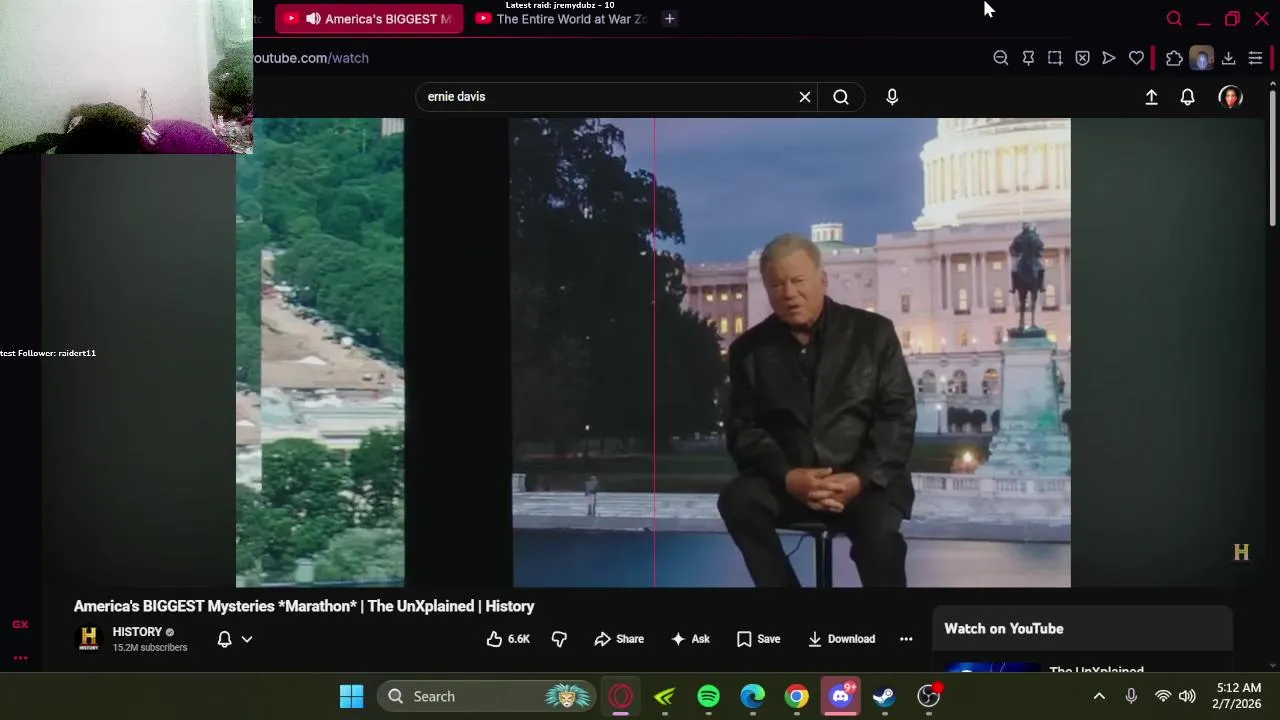The height and width of the screenshot is (720, 1280).
Task: Open the Wi-Fi network tray icon
Action: pos(1163,696)
